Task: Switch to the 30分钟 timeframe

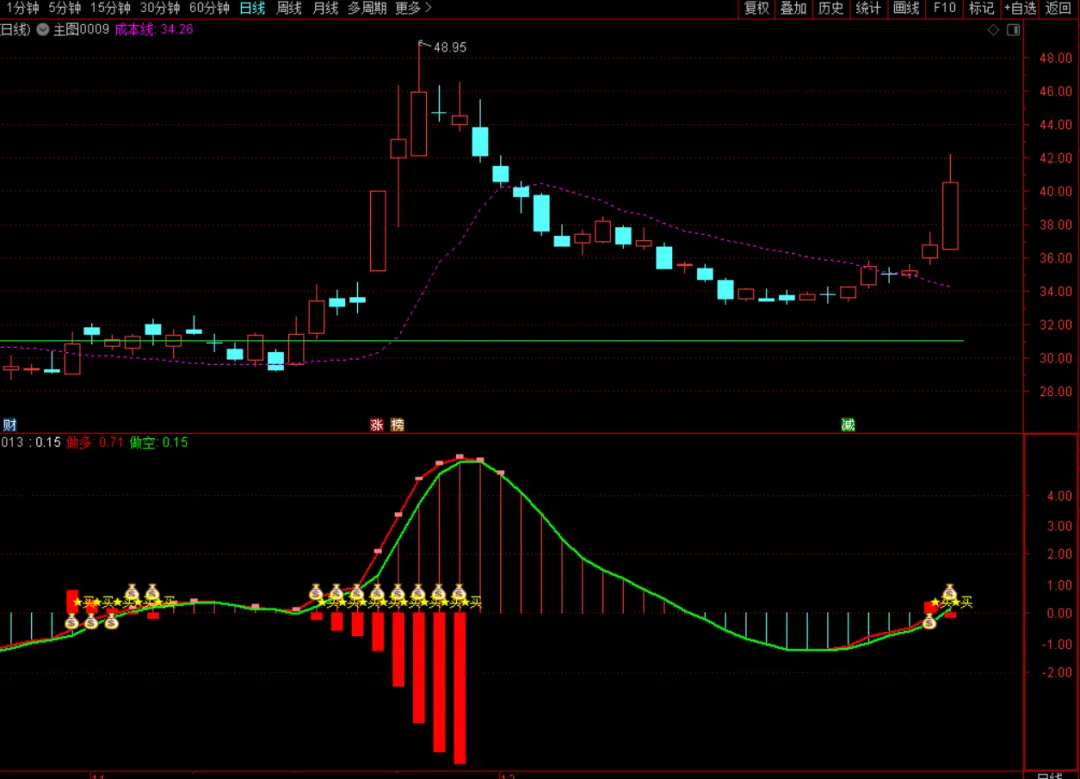Action: point(160,8)
